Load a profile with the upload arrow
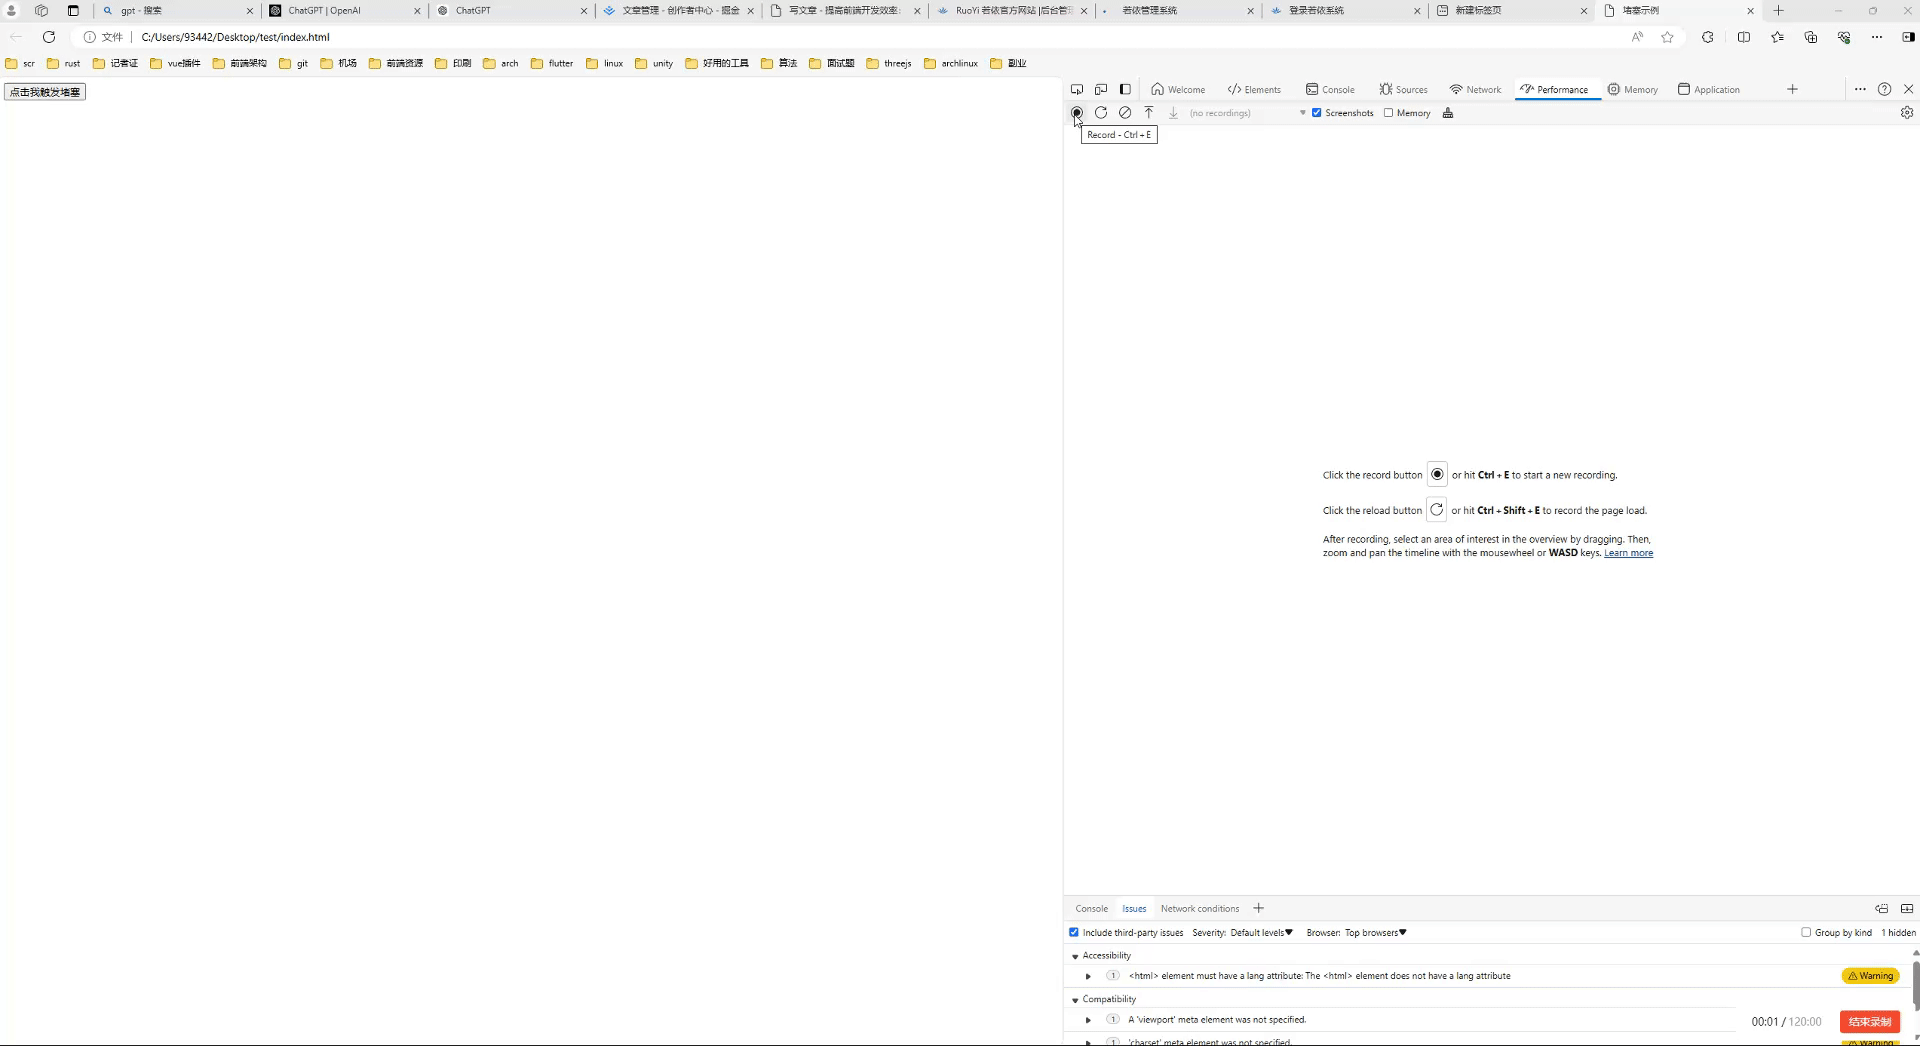 click(x=1149, y=113)
